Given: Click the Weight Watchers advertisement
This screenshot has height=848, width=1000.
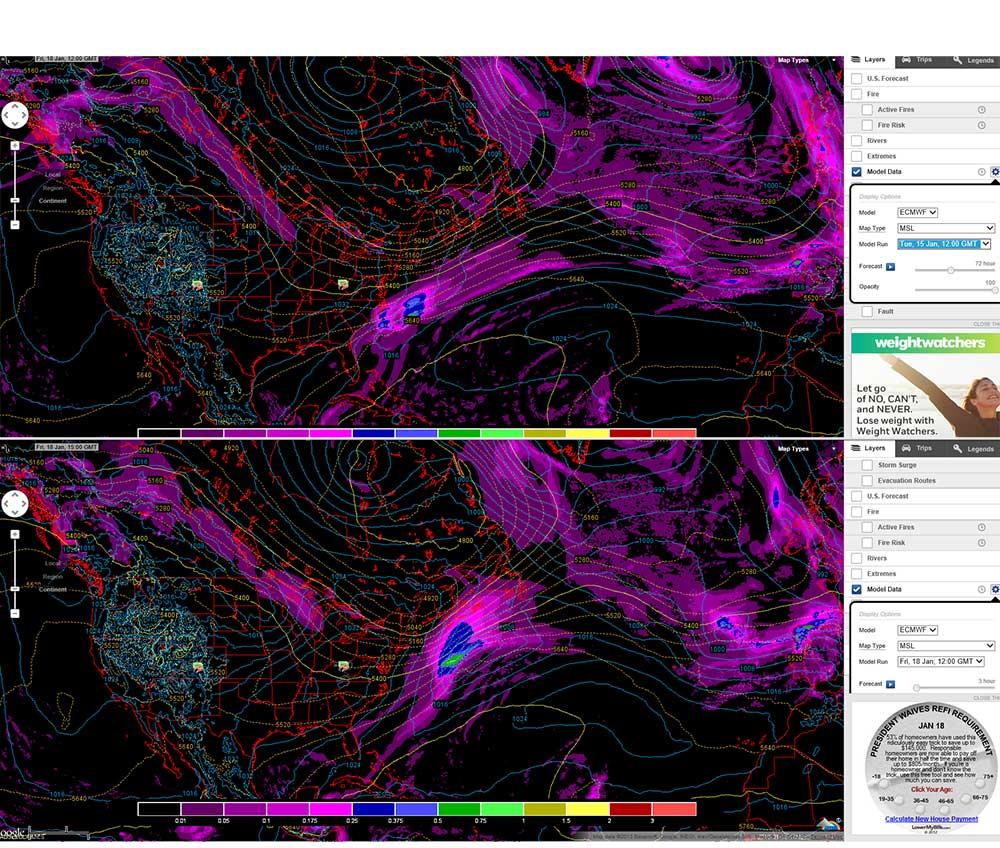Looking at the screenshot, I should [x=925, y=384].
